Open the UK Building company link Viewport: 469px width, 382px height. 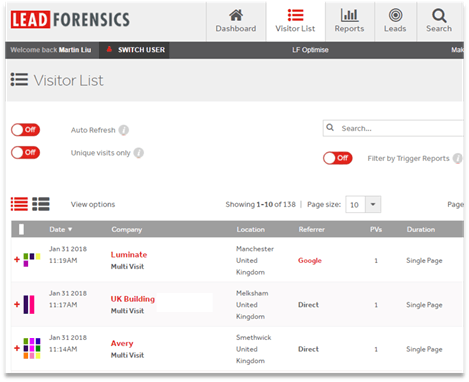(133, 299)
